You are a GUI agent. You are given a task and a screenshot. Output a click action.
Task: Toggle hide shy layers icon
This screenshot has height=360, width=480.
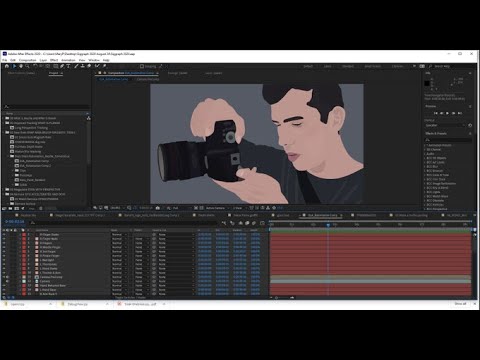(240, 223)
